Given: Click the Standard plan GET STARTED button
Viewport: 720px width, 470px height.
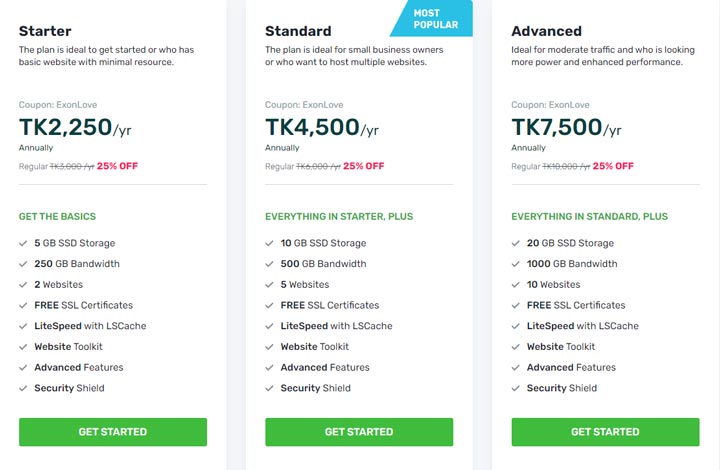Looking at the screenshot, I should (x=359, y=432).
